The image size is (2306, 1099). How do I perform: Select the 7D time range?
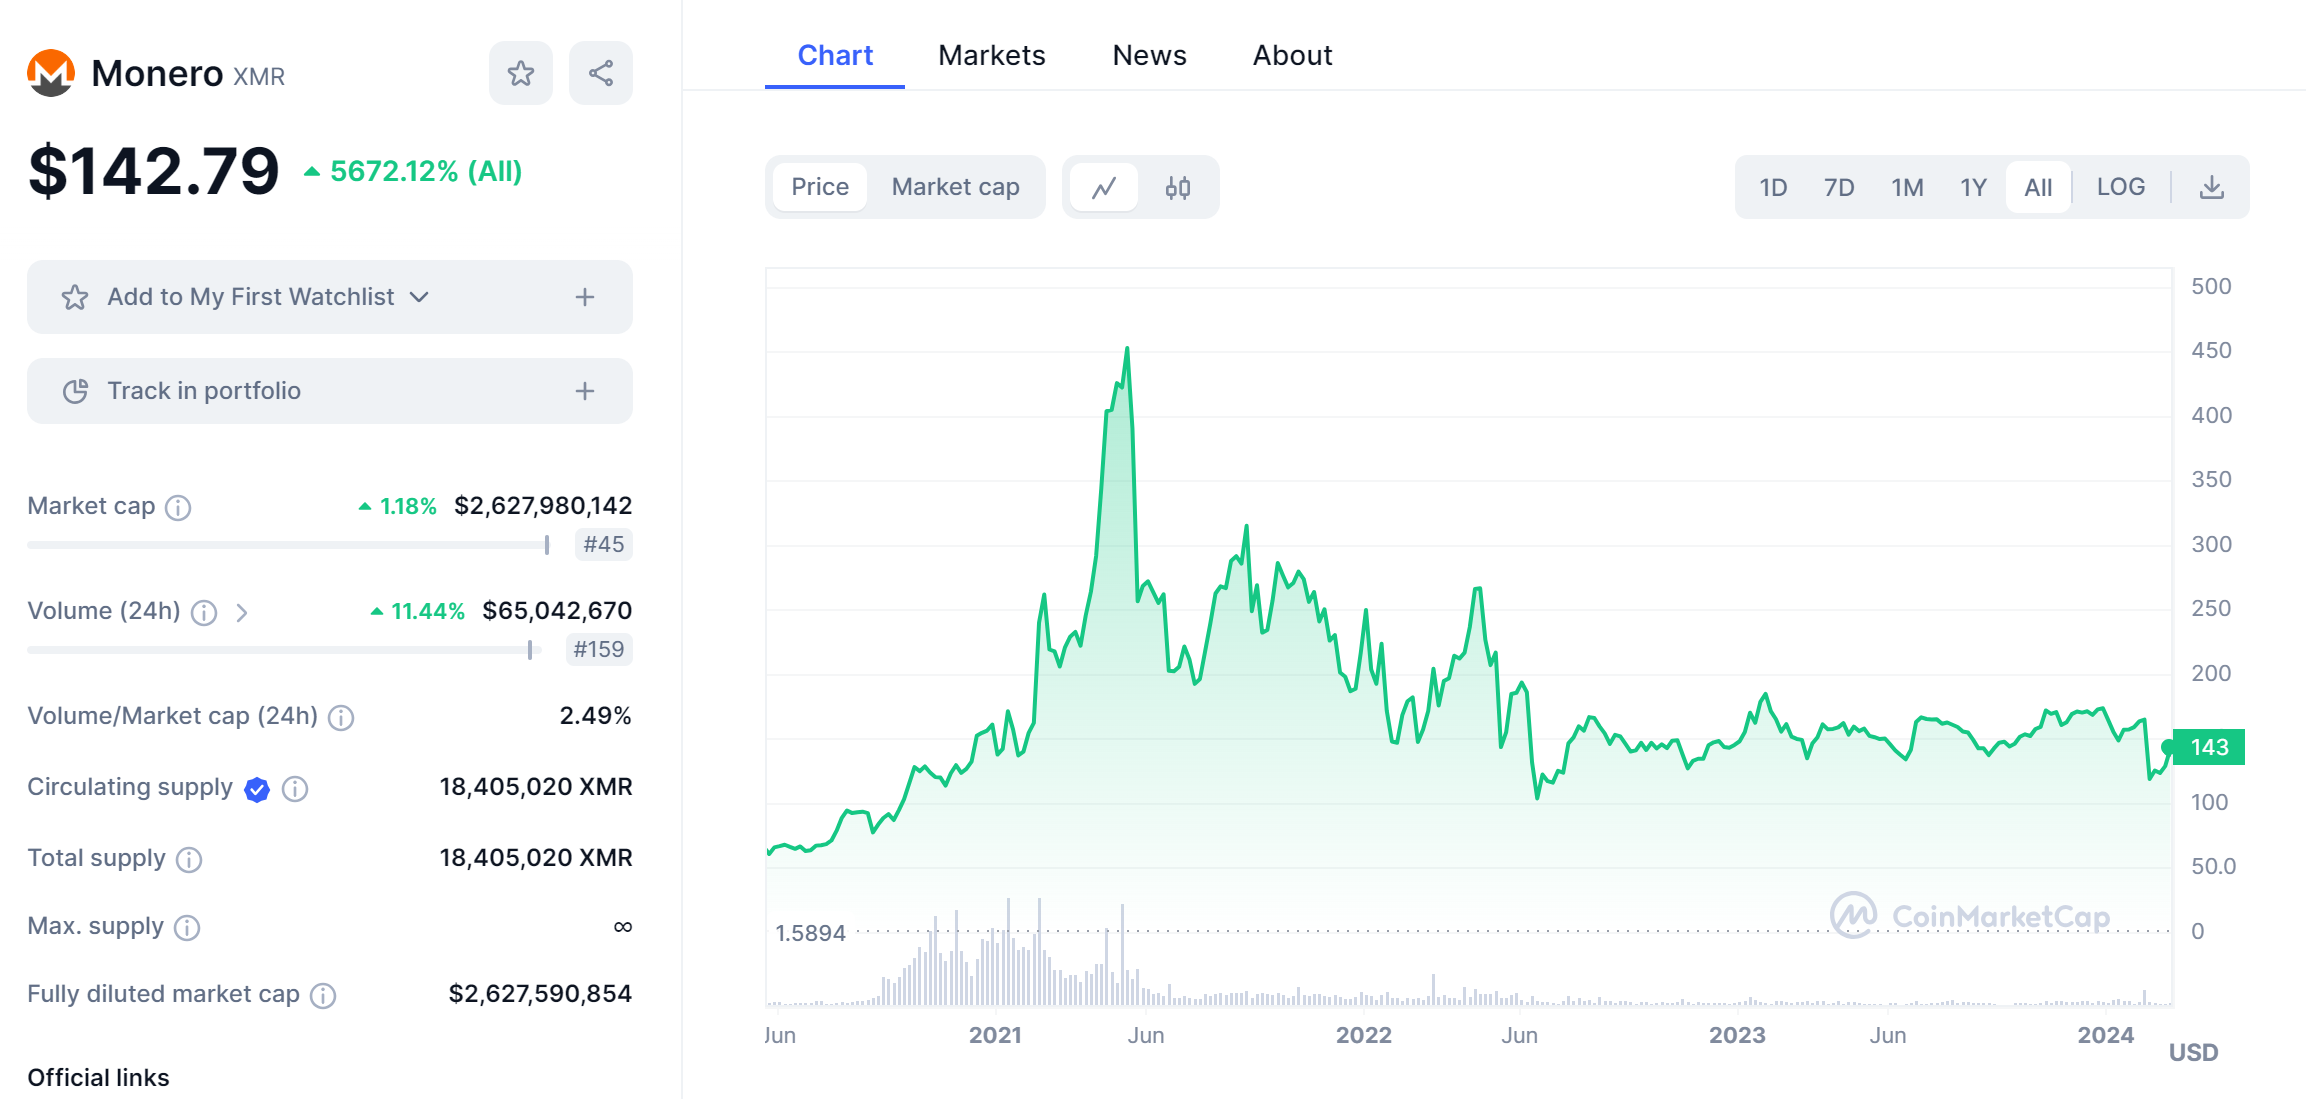1838,187
